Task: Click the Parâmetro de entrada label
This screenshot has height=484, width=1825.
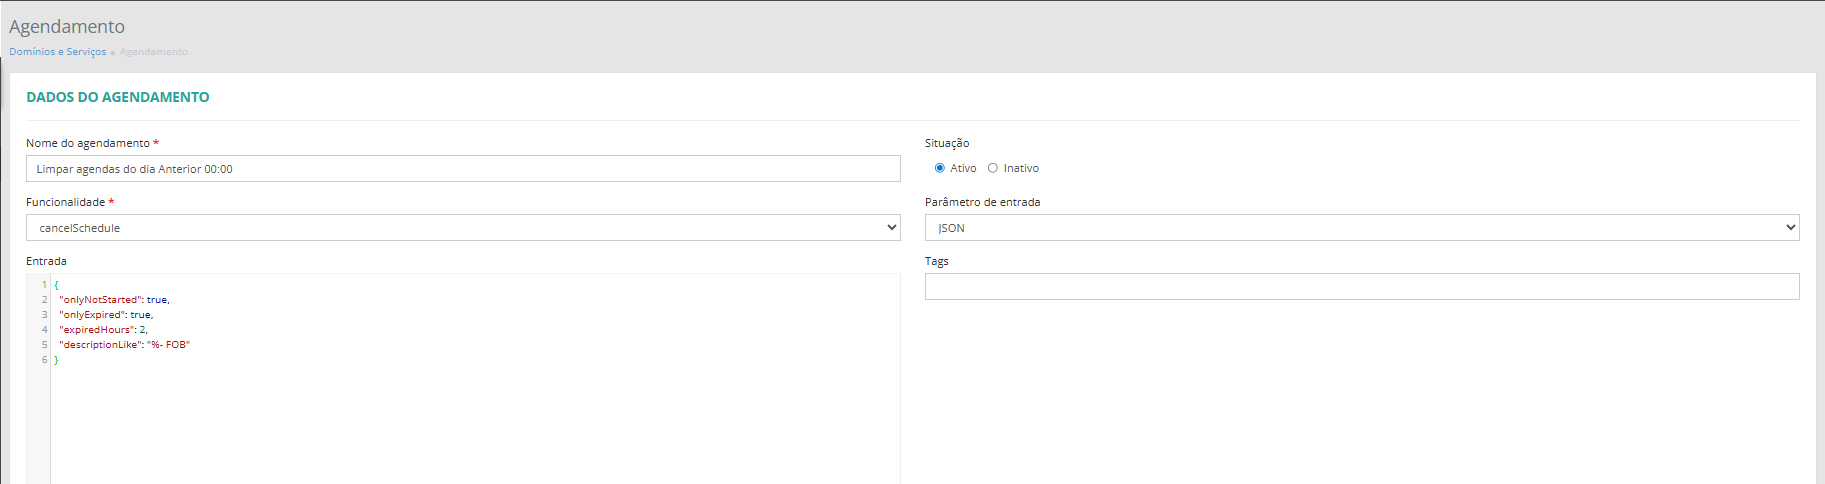Action: pyautogui.click(x=982, y=202)
